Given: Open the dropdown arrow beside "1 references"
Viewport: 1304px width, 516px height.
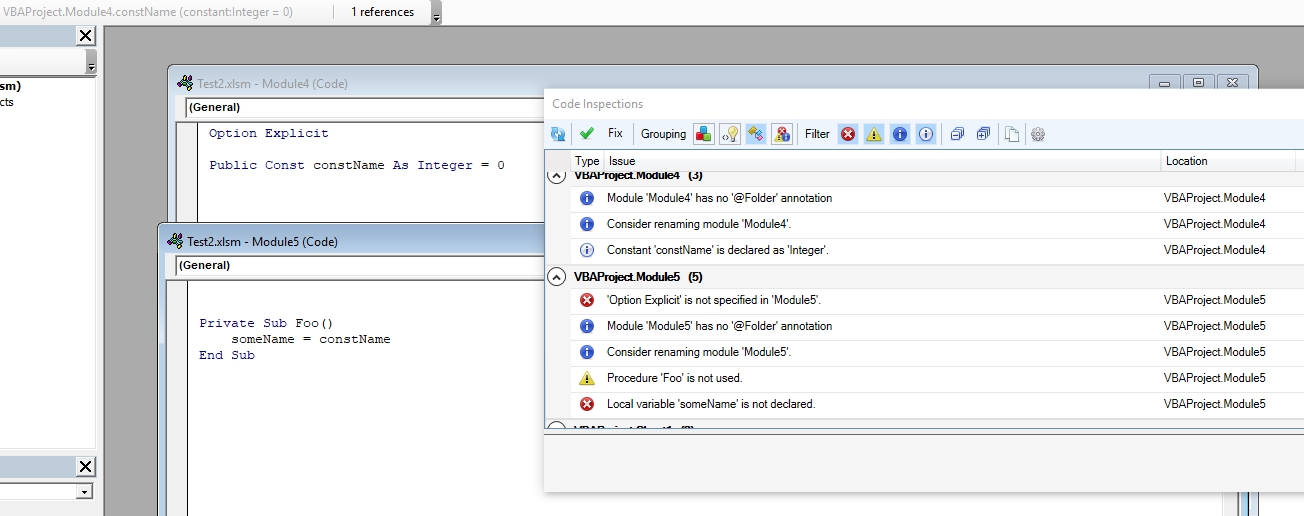Looking at the screenshot, I should pos(436,14).
